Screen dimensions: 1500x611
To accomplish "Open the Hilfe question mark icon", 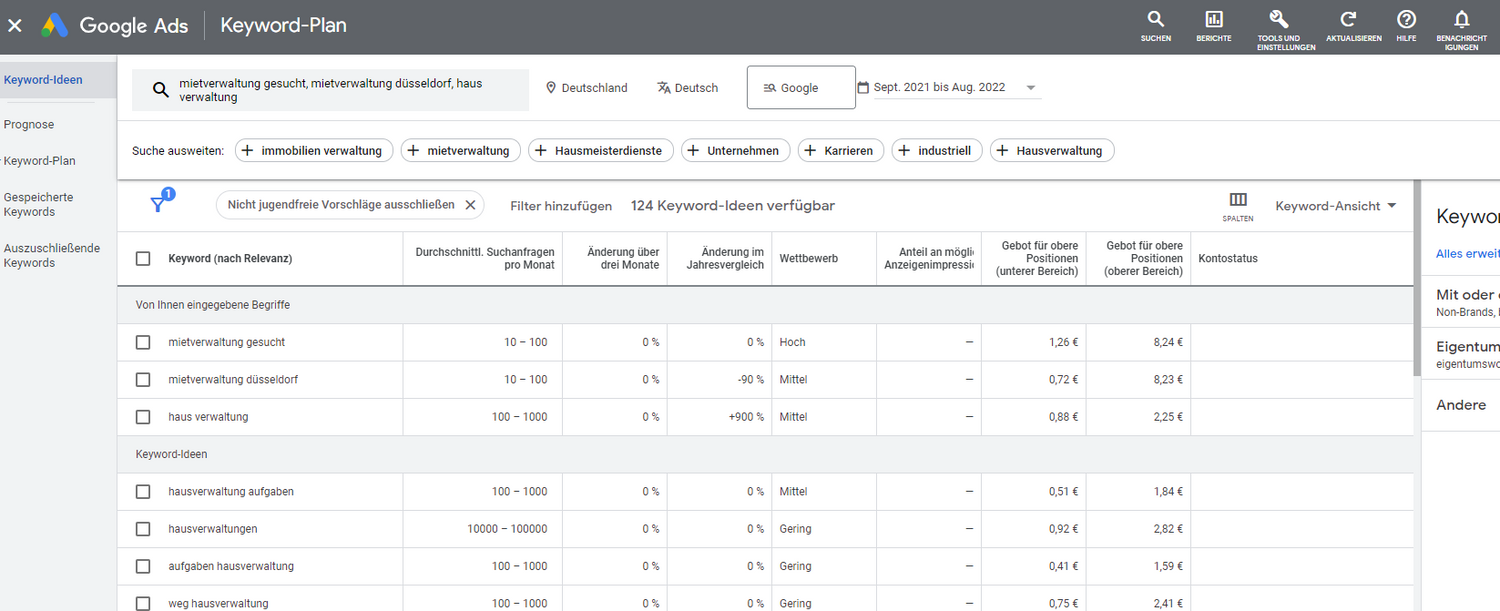I will [1406, 20].
